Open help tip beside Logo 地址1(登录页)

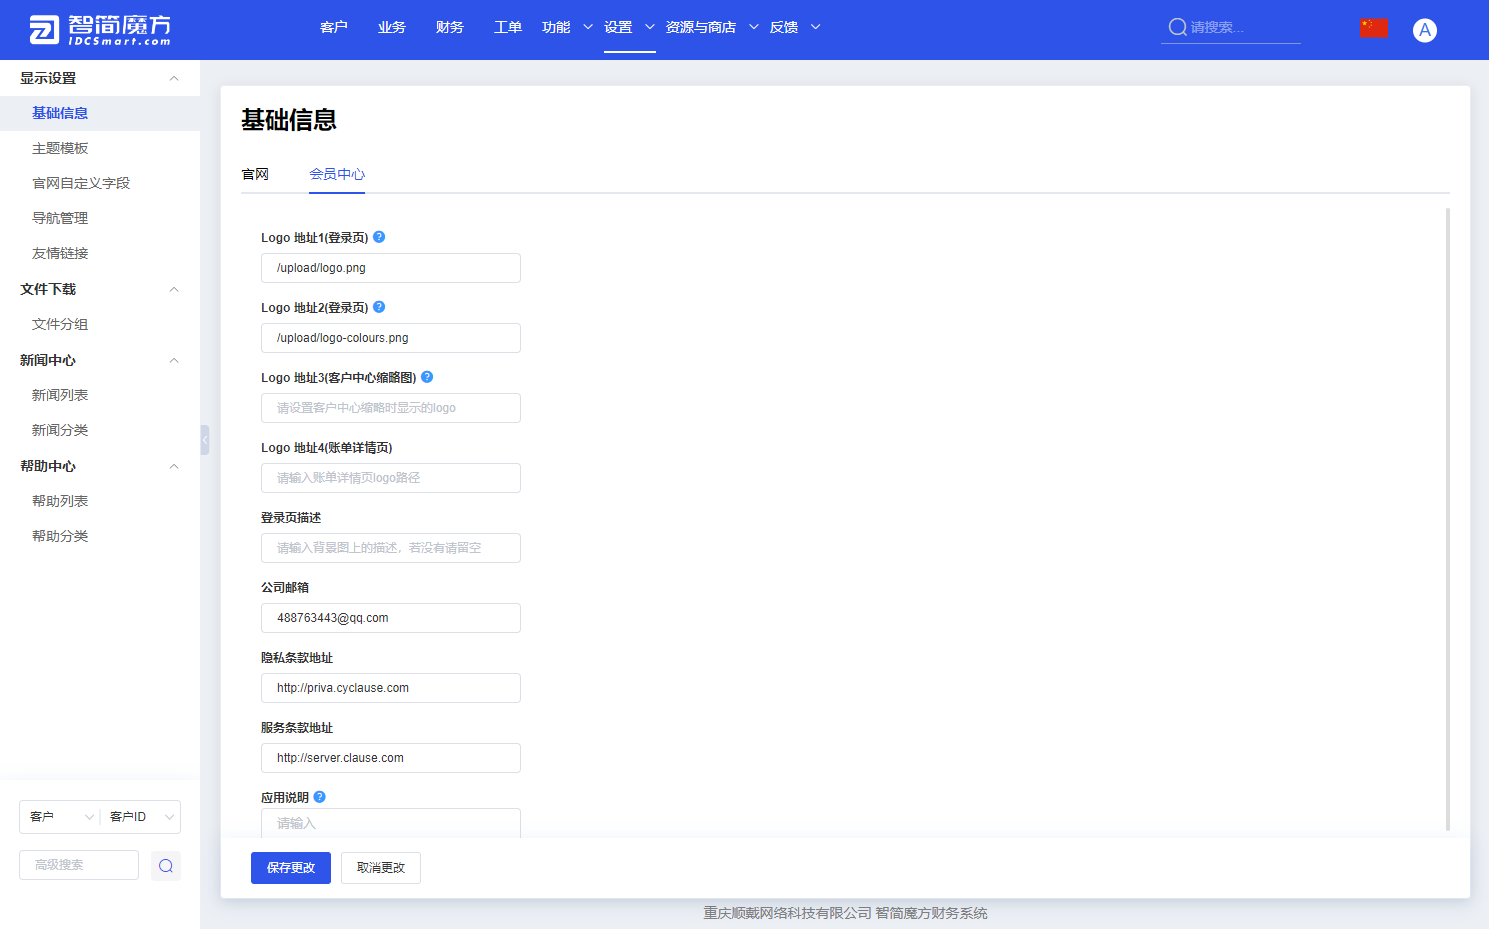(x=379, y=236)
